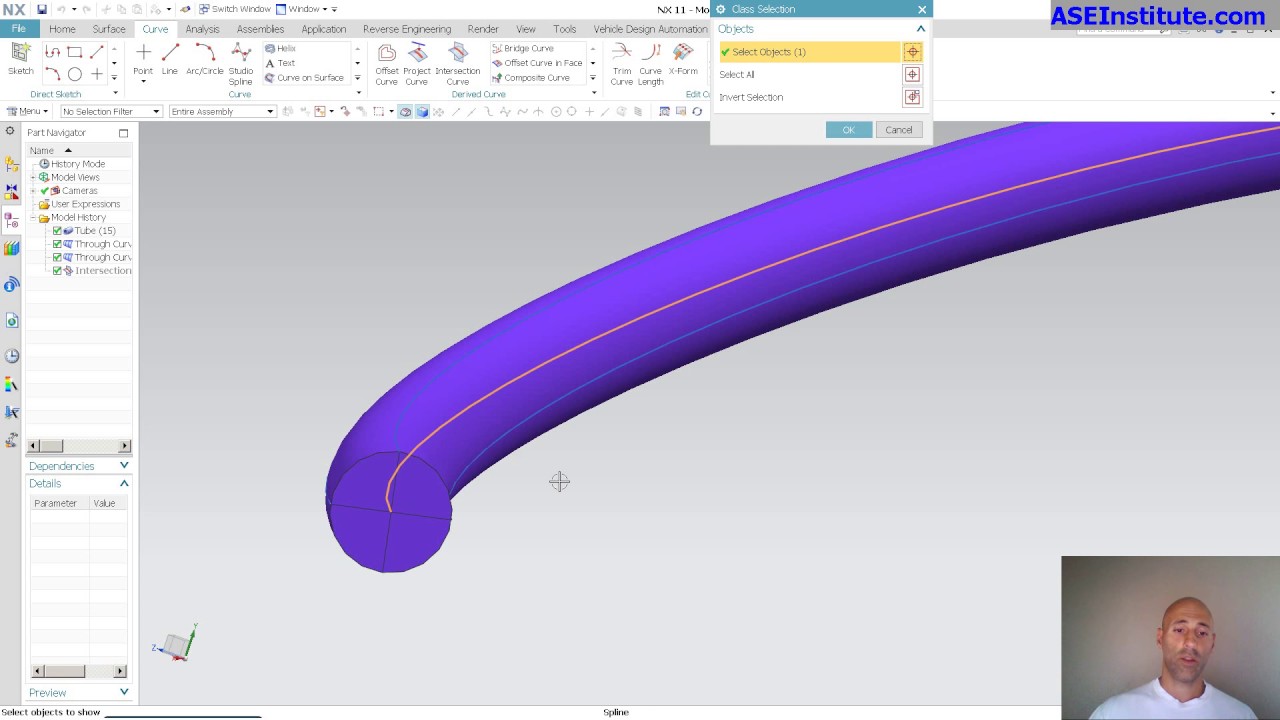Click the Part Navigator horizontal scrollbar

(79, 445)
